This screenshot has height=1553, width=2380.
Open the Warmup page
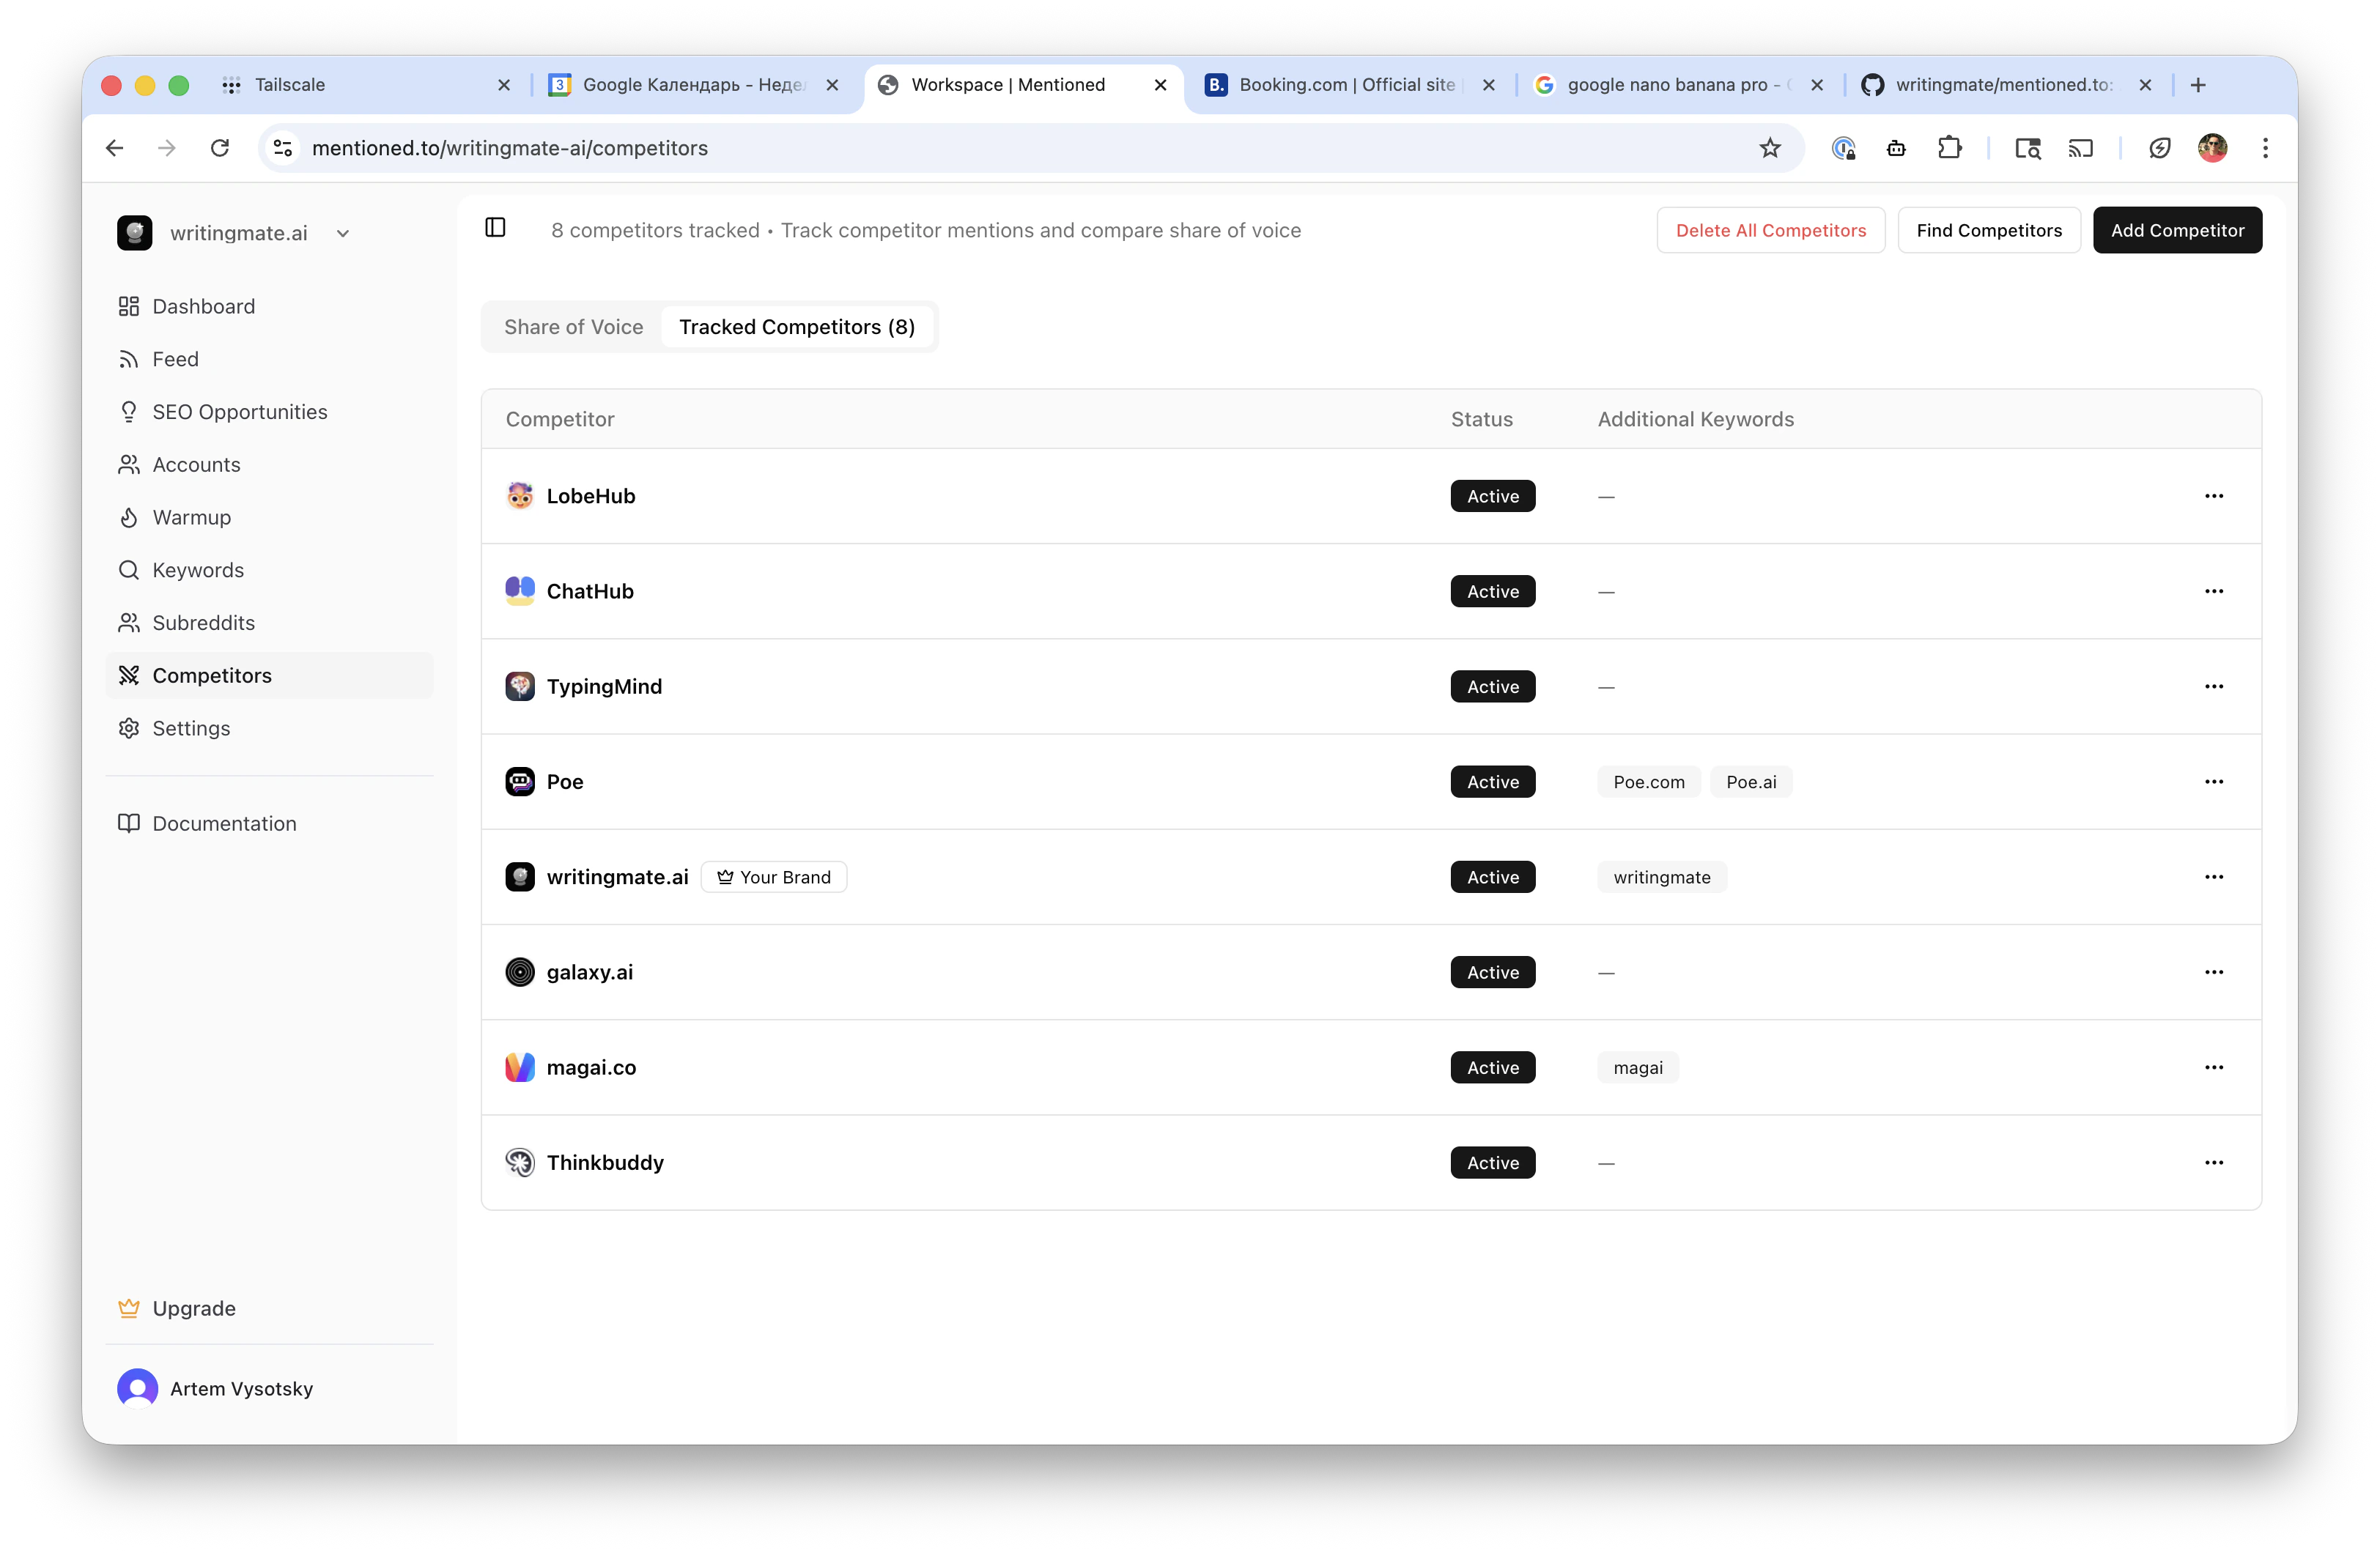(191, 517)
